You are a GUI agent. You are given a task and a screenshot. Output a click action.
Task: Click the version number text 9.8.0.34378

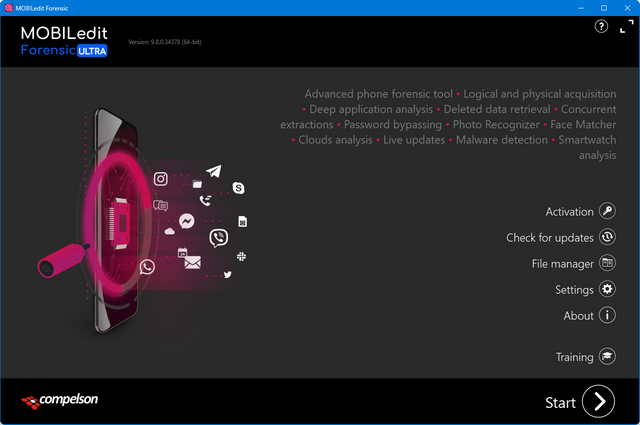click(x=165, y=42)
